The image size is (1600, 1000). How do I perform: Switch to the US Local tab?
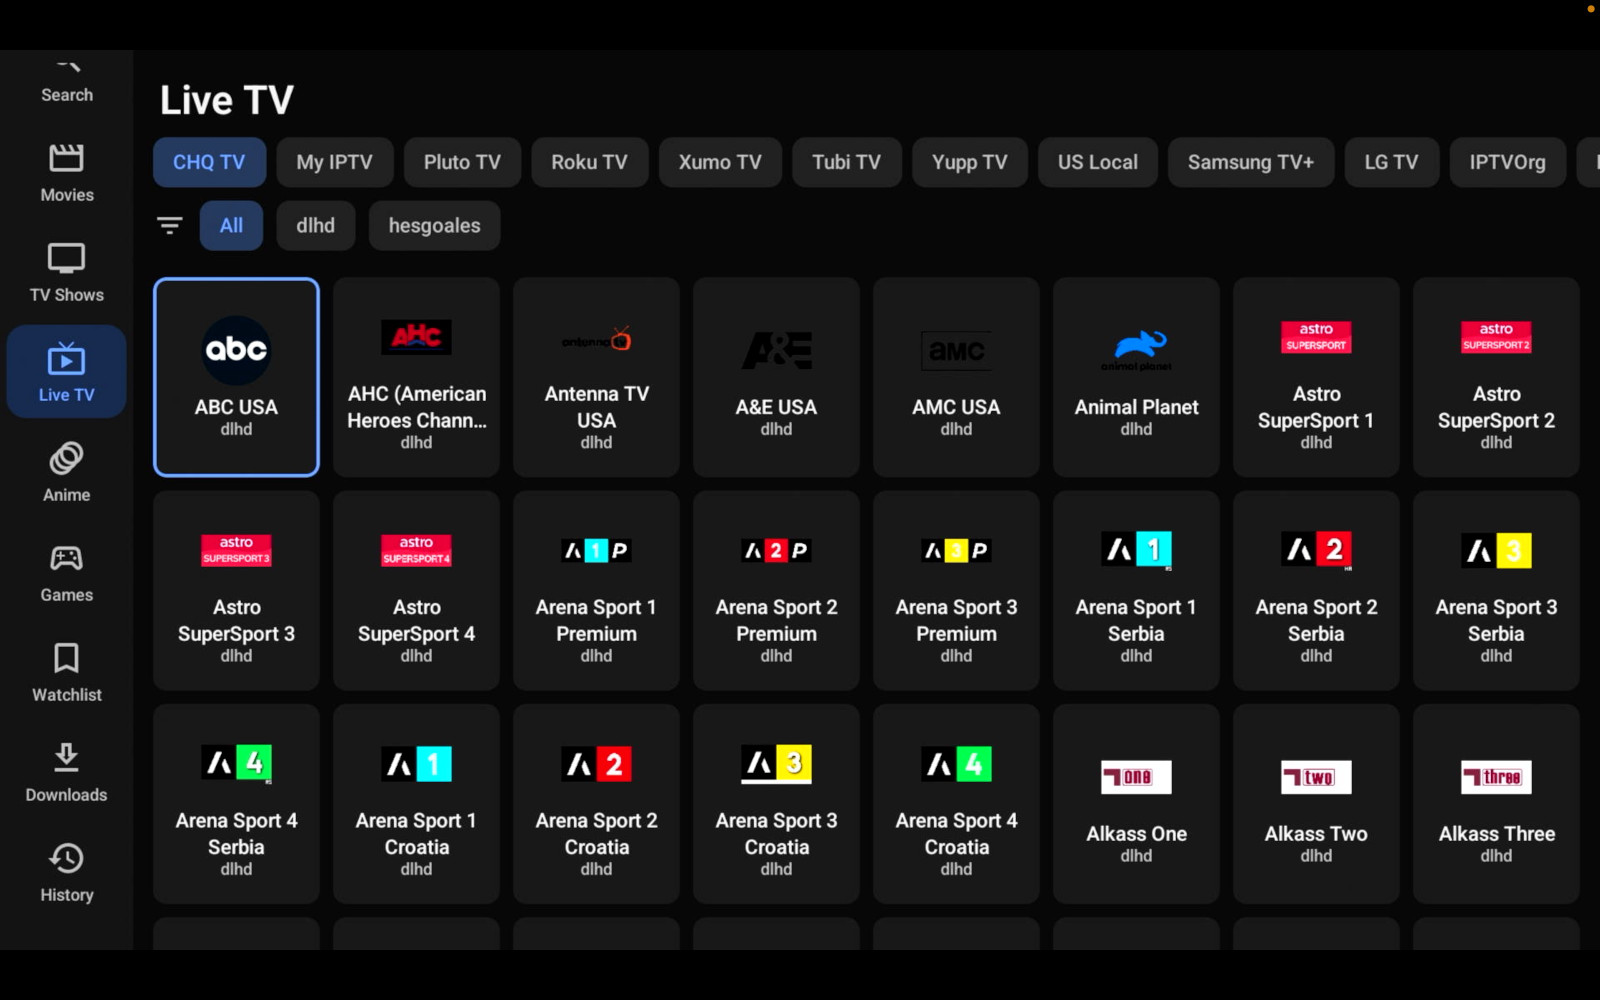(1098, 162)
